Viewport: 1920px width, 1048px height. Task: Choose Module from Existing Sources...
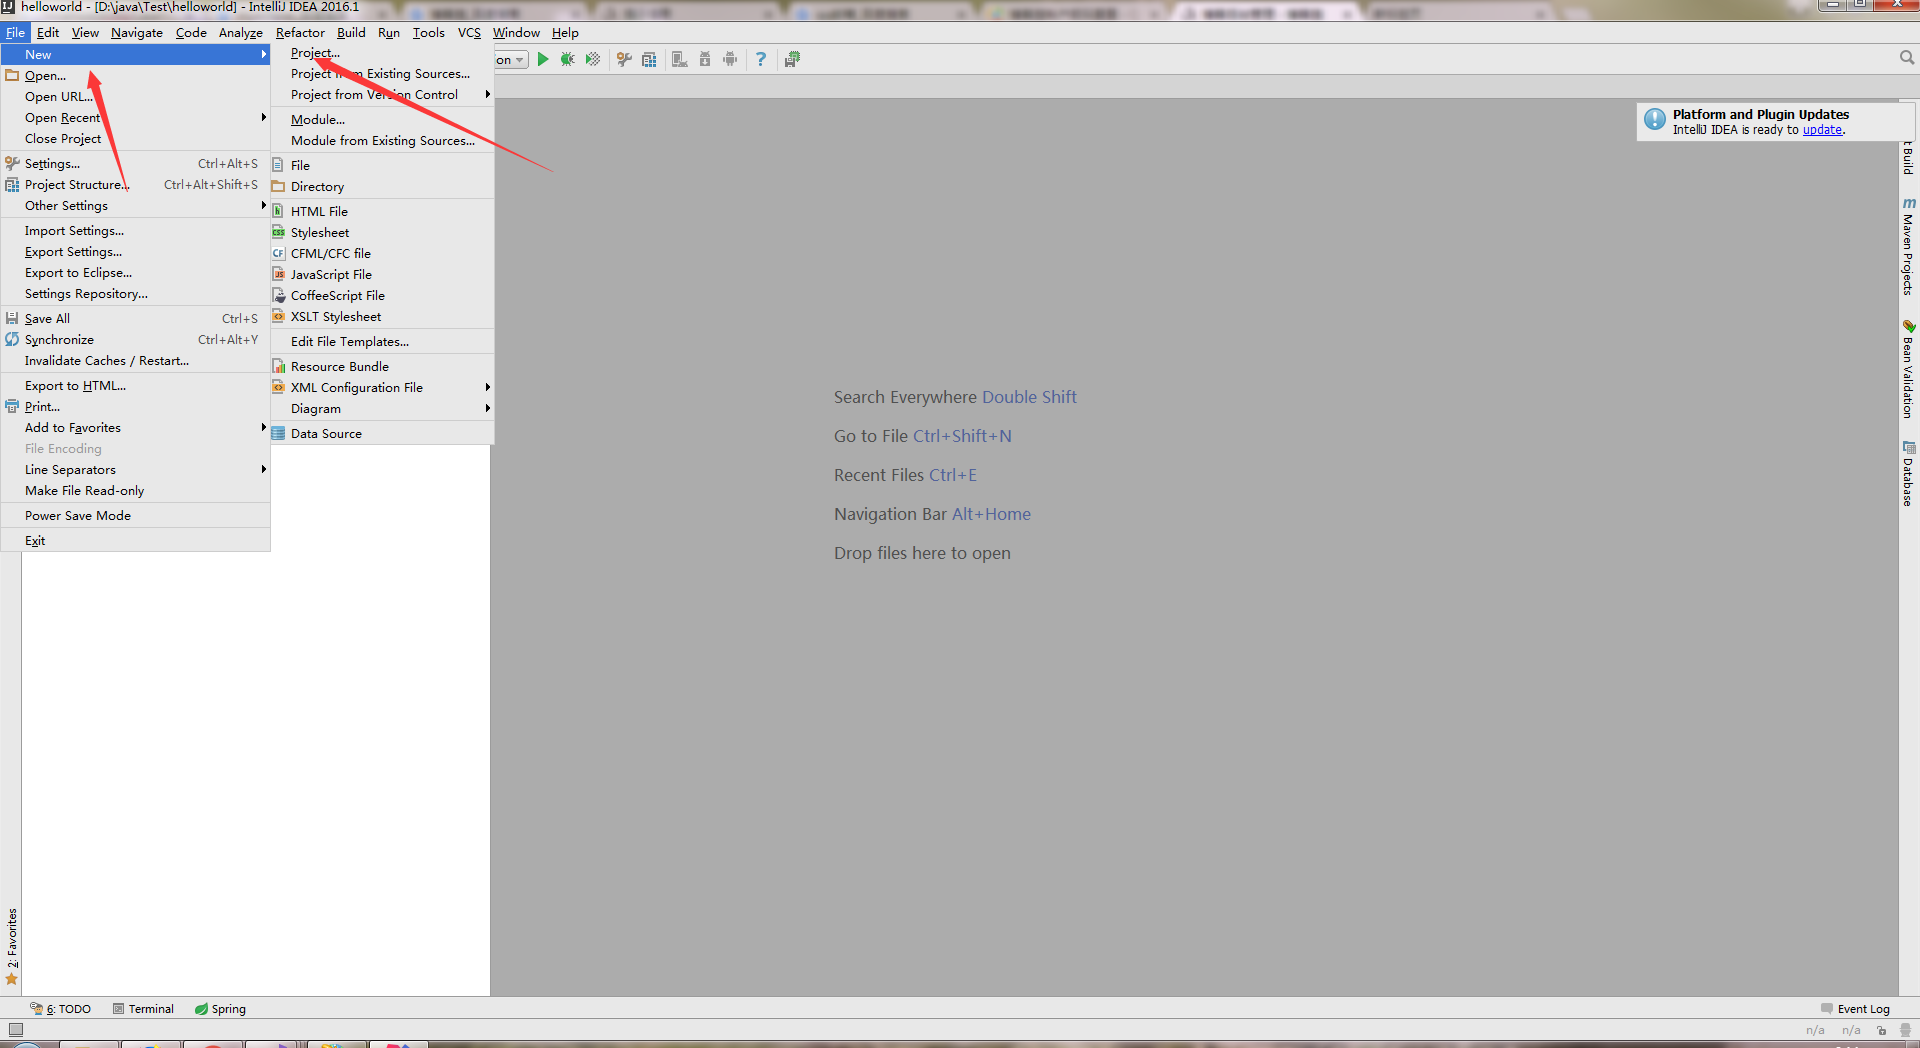click(x=383, y=141)
